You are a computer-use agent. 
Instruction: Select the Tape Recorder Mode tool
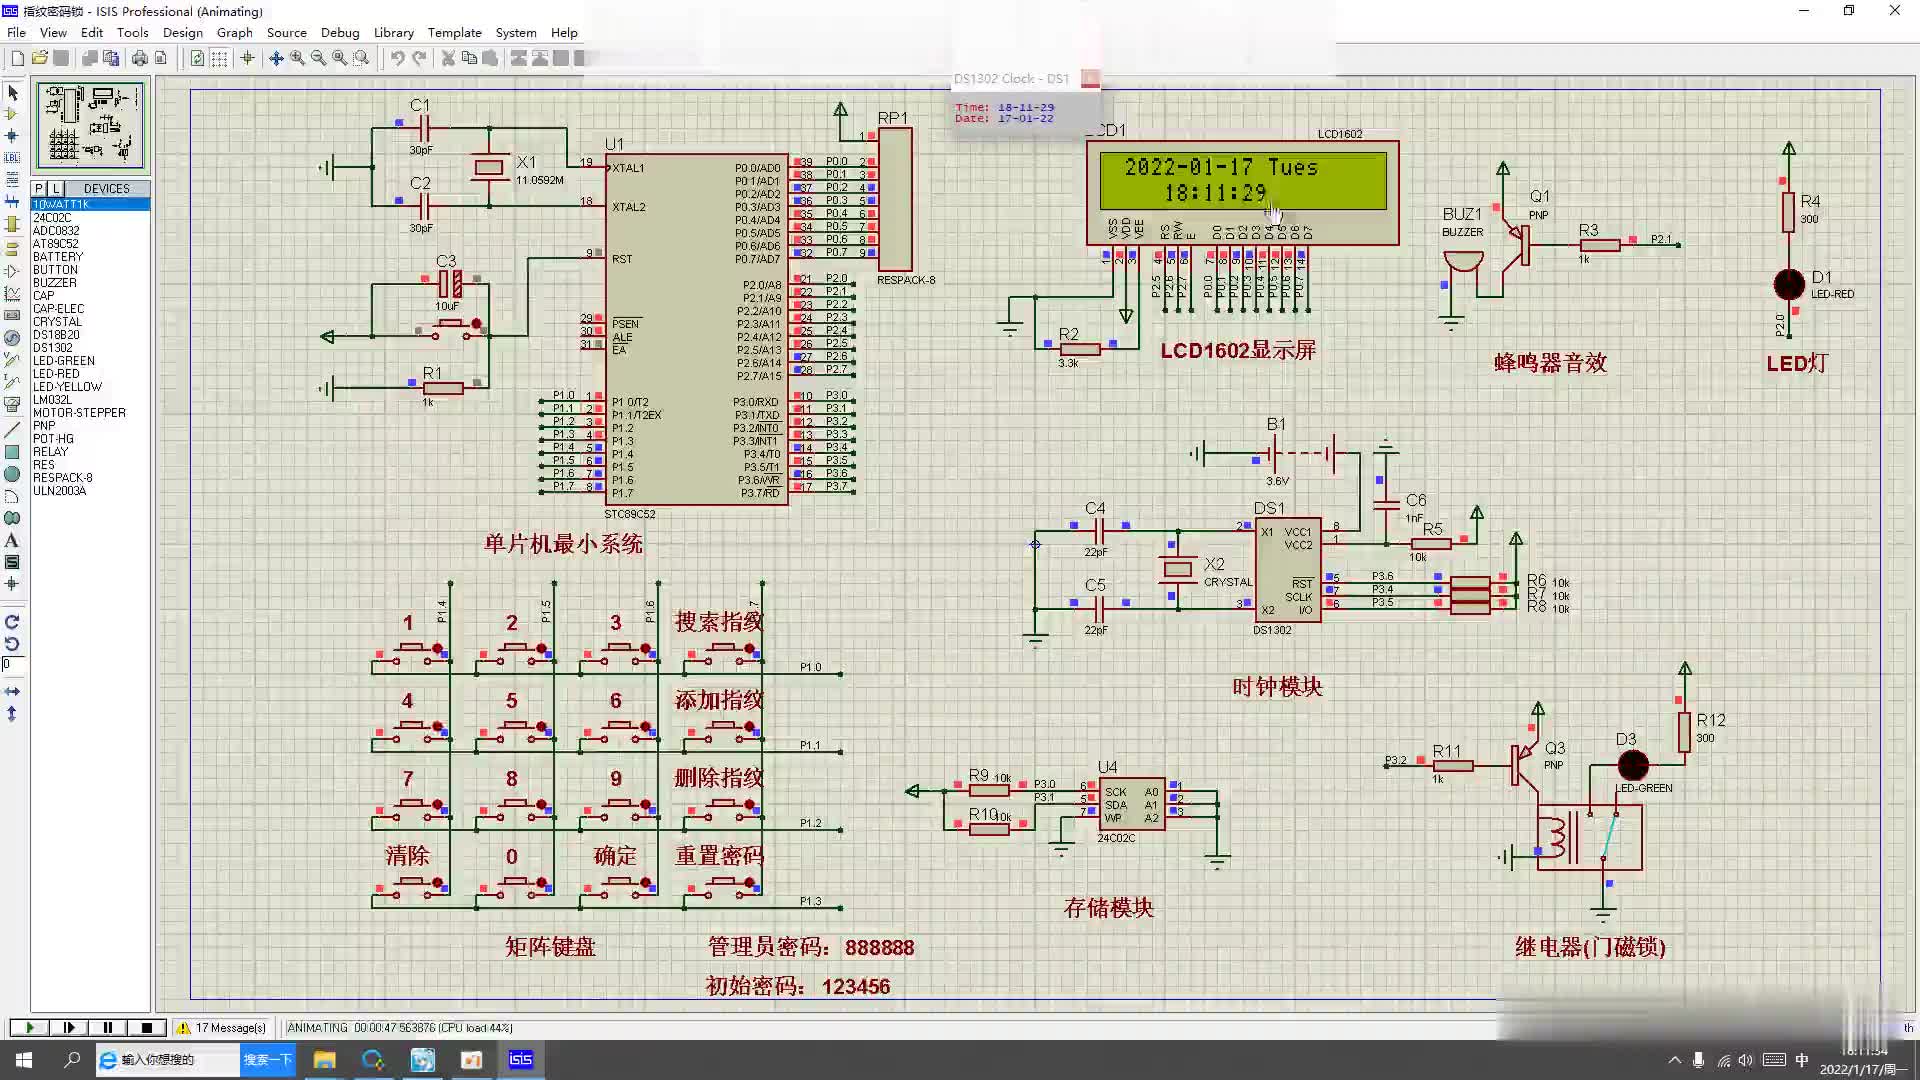[12, 315]
